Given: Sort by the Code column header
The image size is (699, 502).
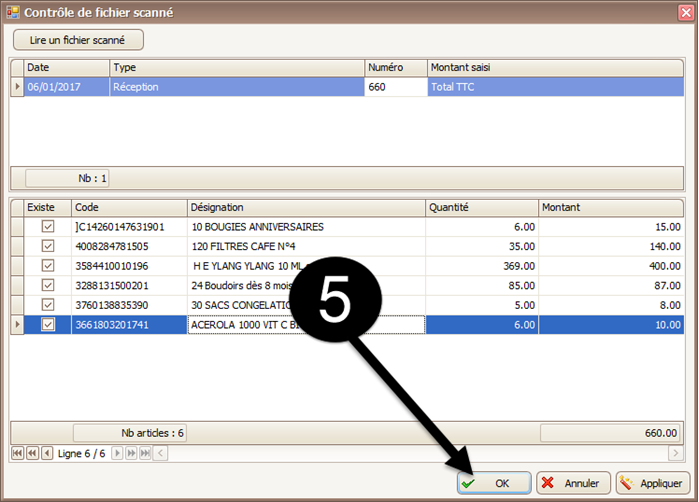Looking at the screenshot, I should tap(129, 207).
